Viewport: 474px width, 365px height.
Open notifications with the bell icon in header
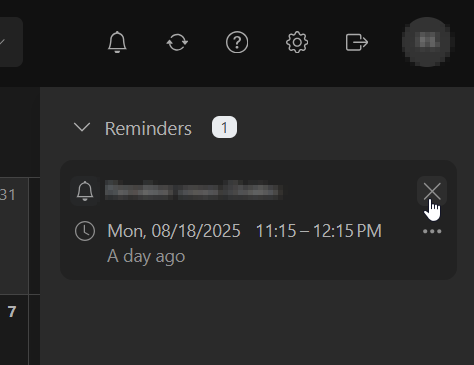117,42
